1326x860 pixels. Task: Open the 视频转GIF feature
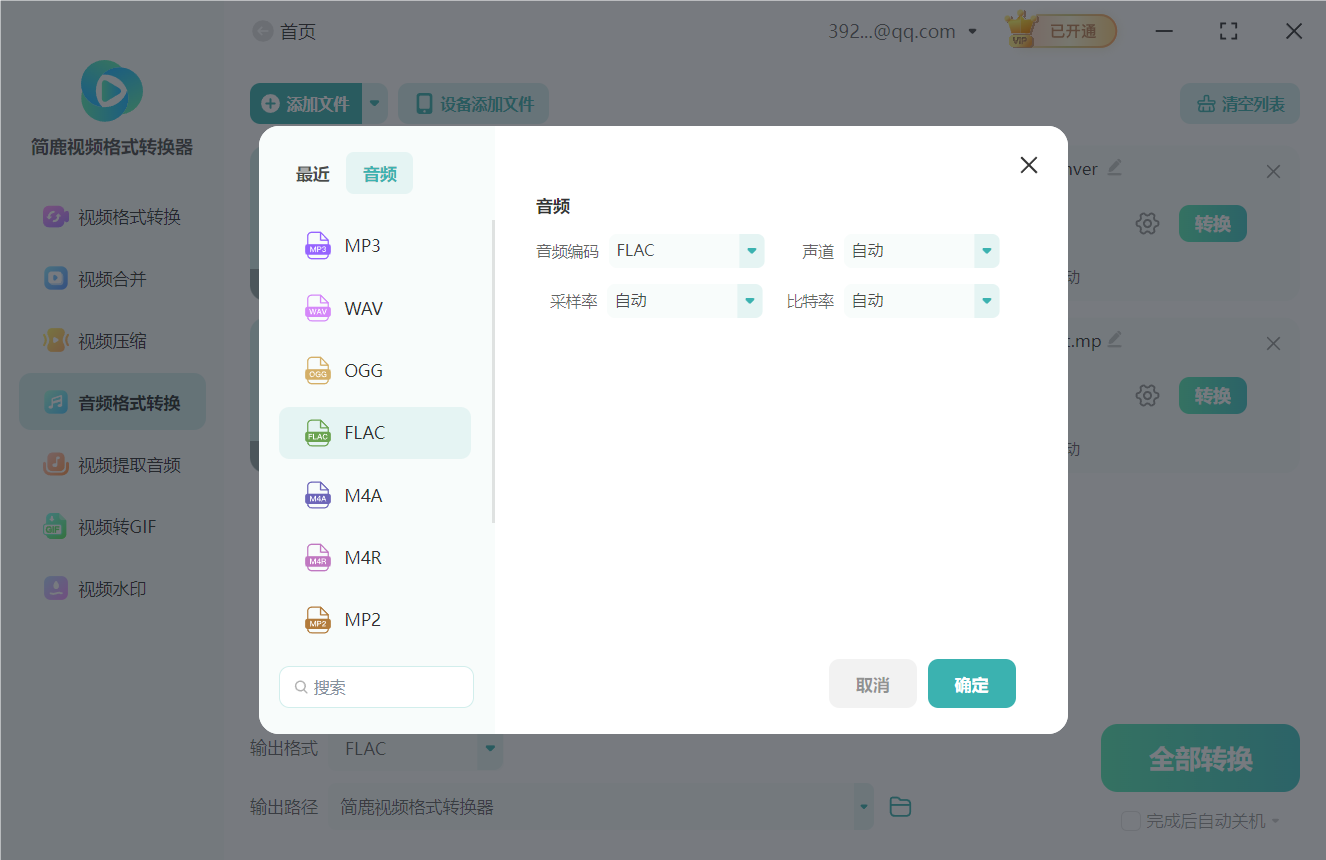[111, 526]
